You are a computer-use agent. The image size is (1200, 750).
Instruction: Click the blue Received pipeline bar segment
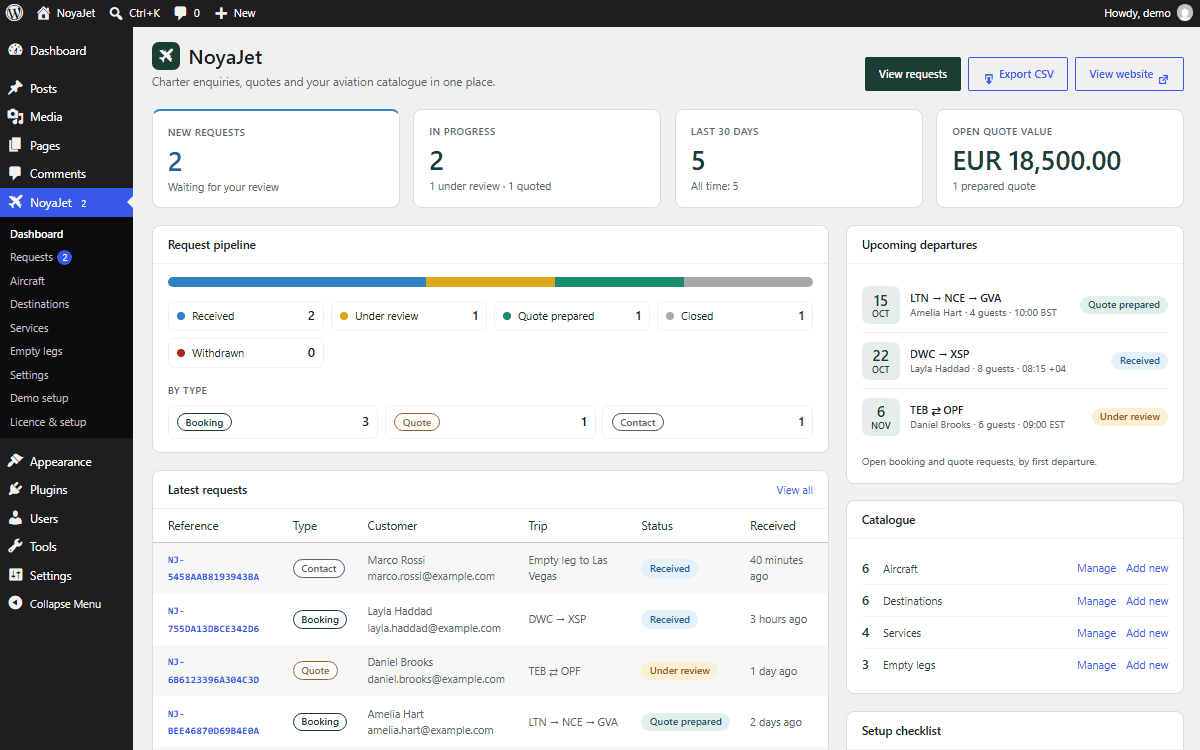297,282
